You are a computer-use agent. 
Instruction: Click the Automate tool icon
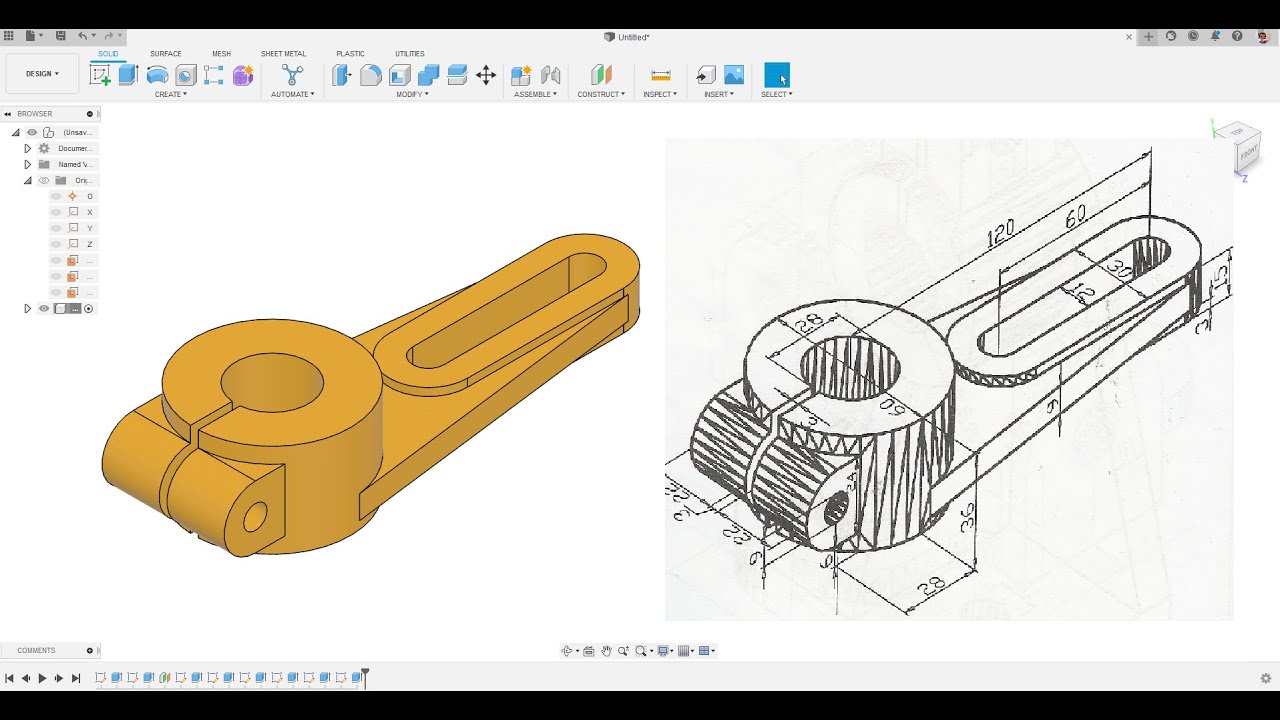click(x=292, y=75)
